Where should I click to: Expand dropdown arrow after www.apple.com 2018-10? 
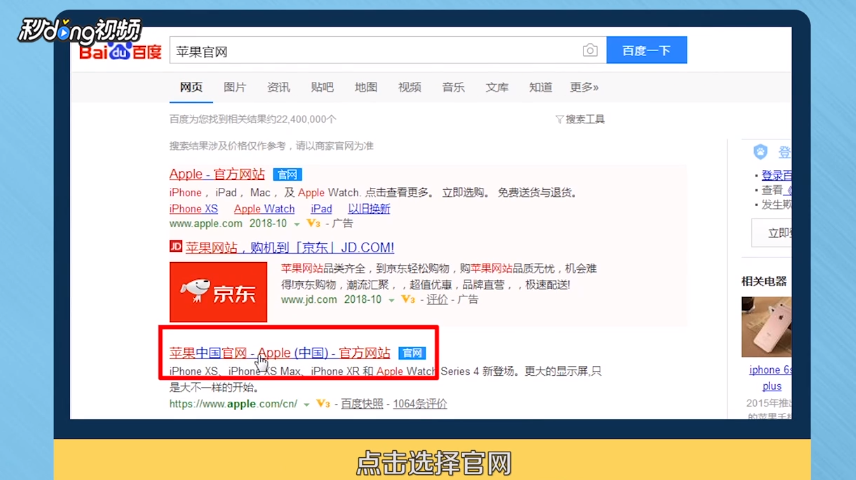click(x=296, y=224)
